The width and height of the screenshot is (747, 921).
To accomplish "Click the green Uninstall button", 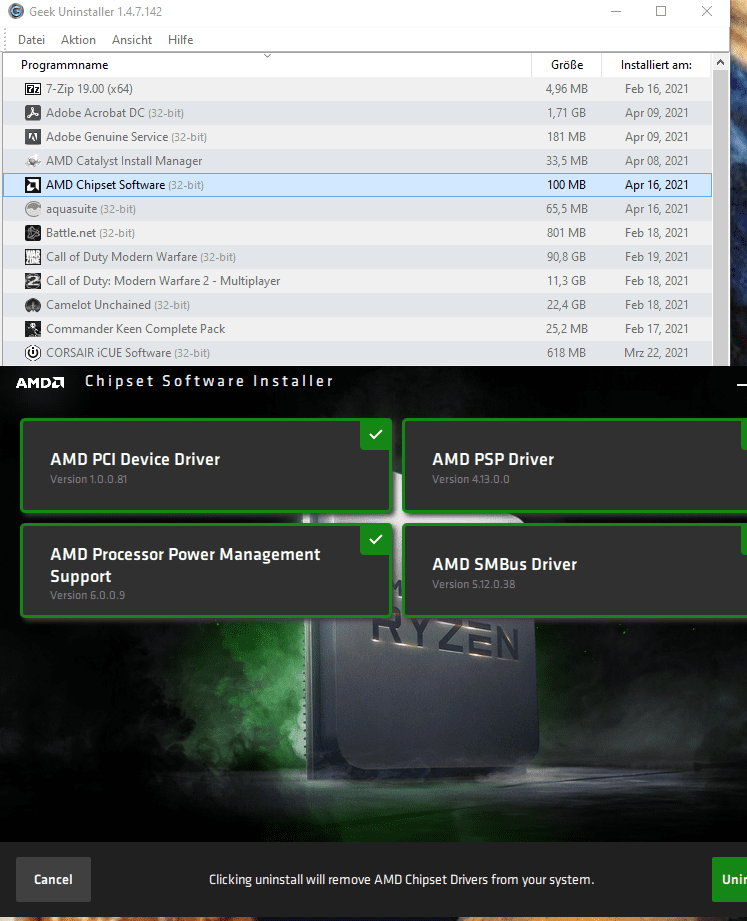I will point(729,879).
